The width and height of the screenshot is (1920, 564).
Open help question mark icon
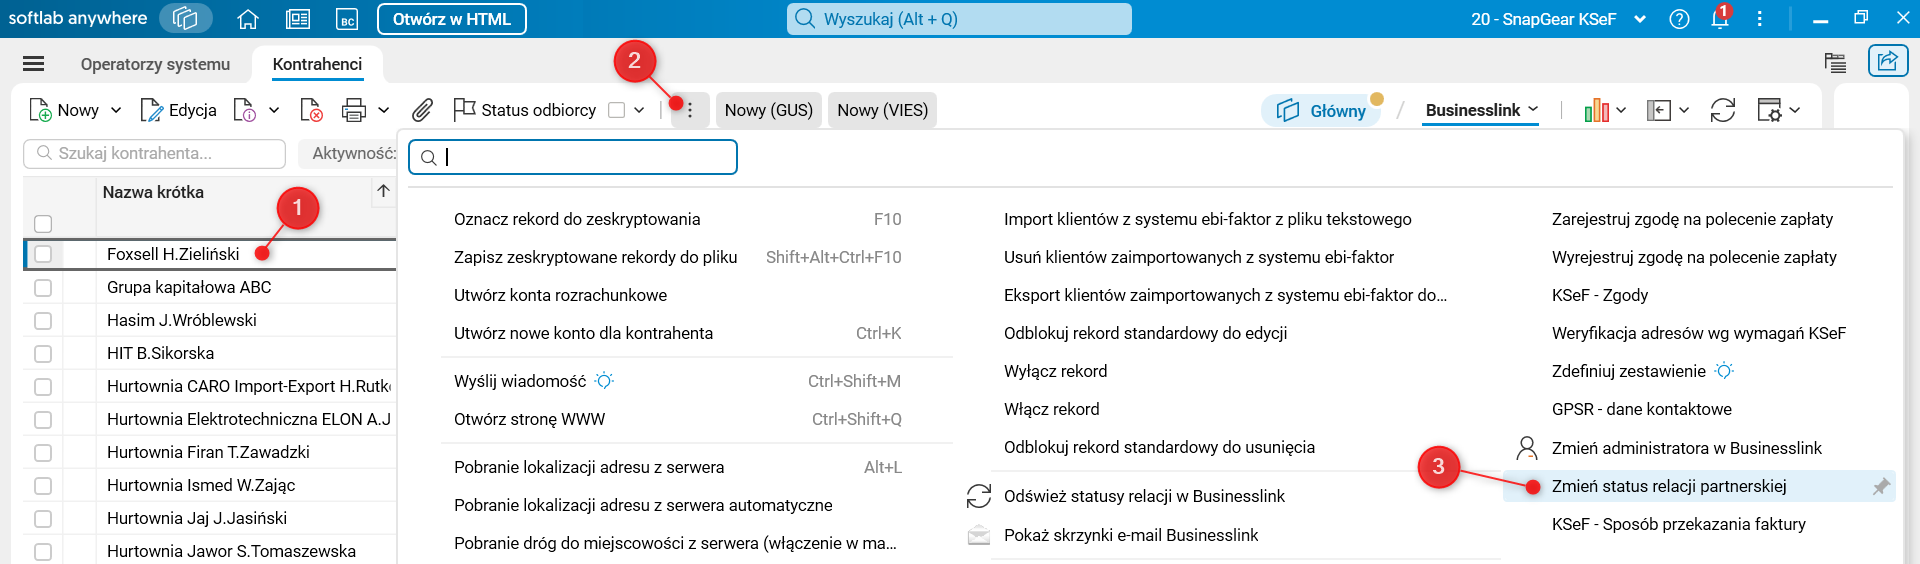point(1680,19)
